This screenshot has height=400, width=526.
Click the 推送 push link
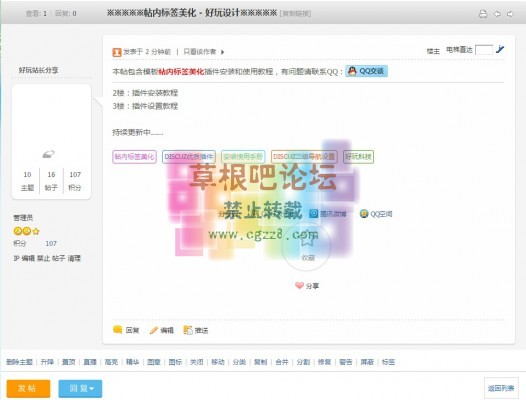tap(196, 330)
